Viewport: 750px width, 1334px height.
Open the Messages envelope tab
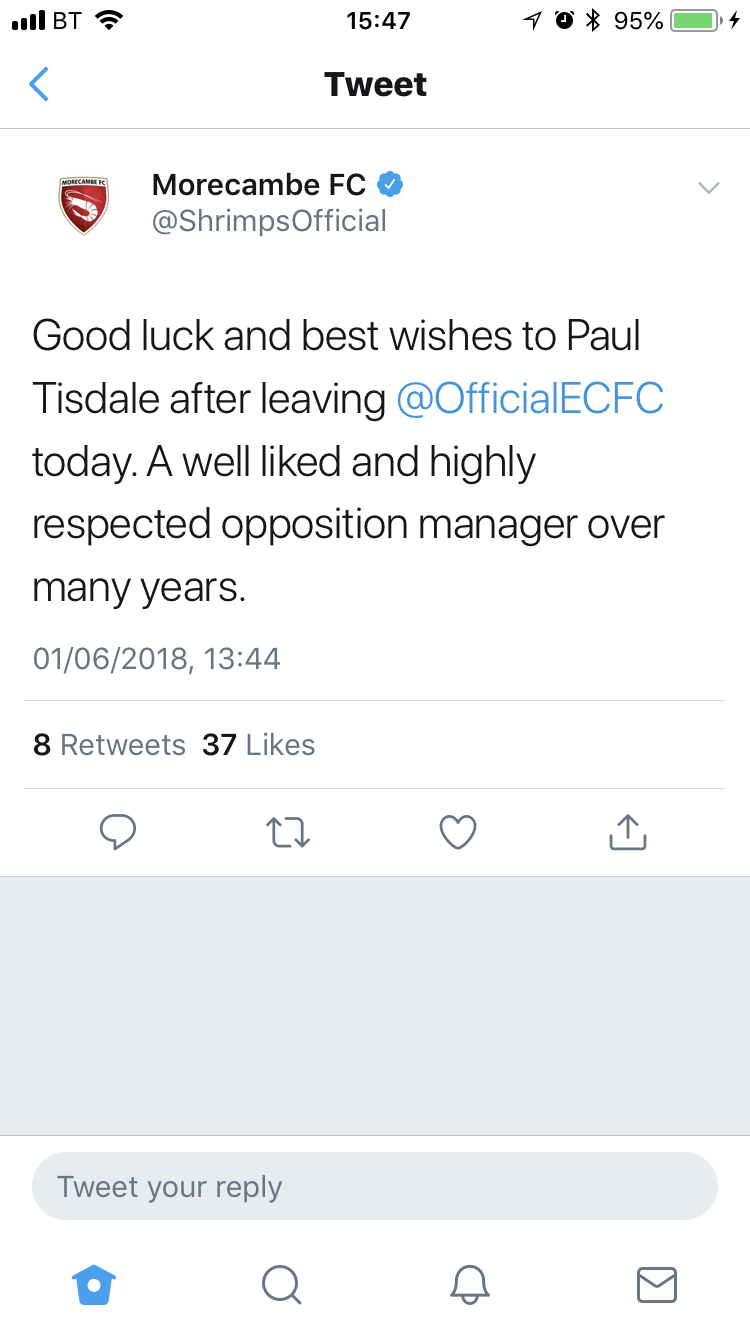[657, 1284]
